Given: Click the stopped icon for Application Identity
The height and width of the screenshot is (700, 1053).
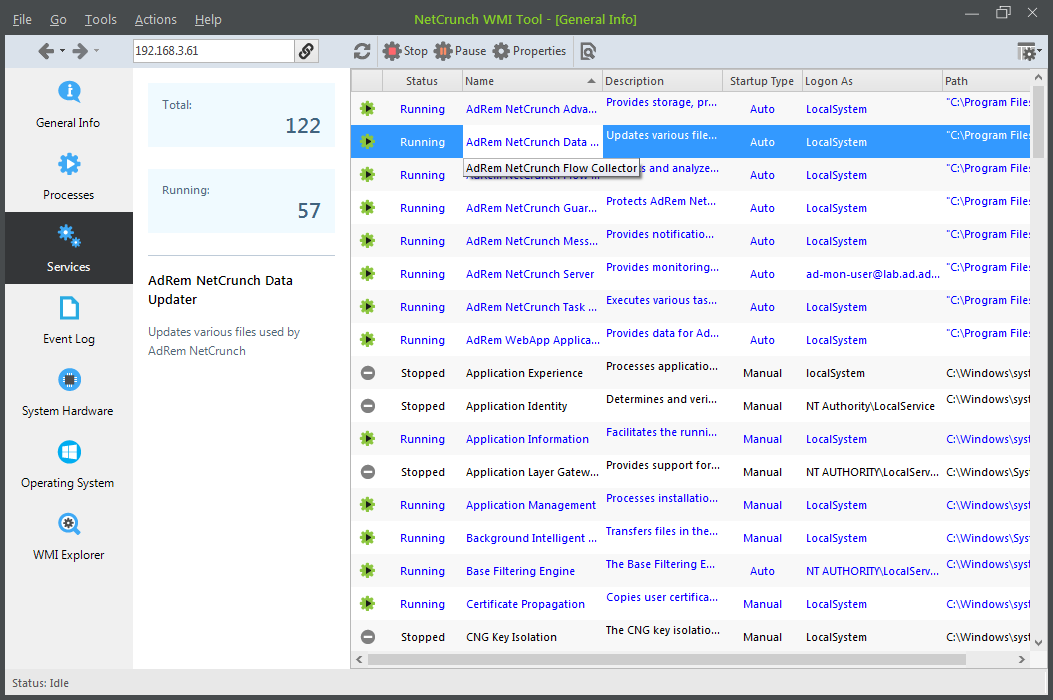Looking at the screenshot, I should 367,406.
